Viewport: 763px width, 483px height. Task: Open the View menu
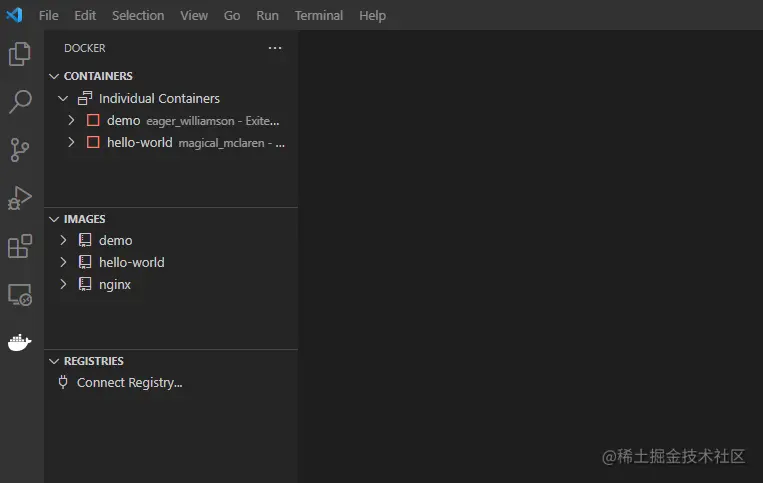(x=194, y=16)
